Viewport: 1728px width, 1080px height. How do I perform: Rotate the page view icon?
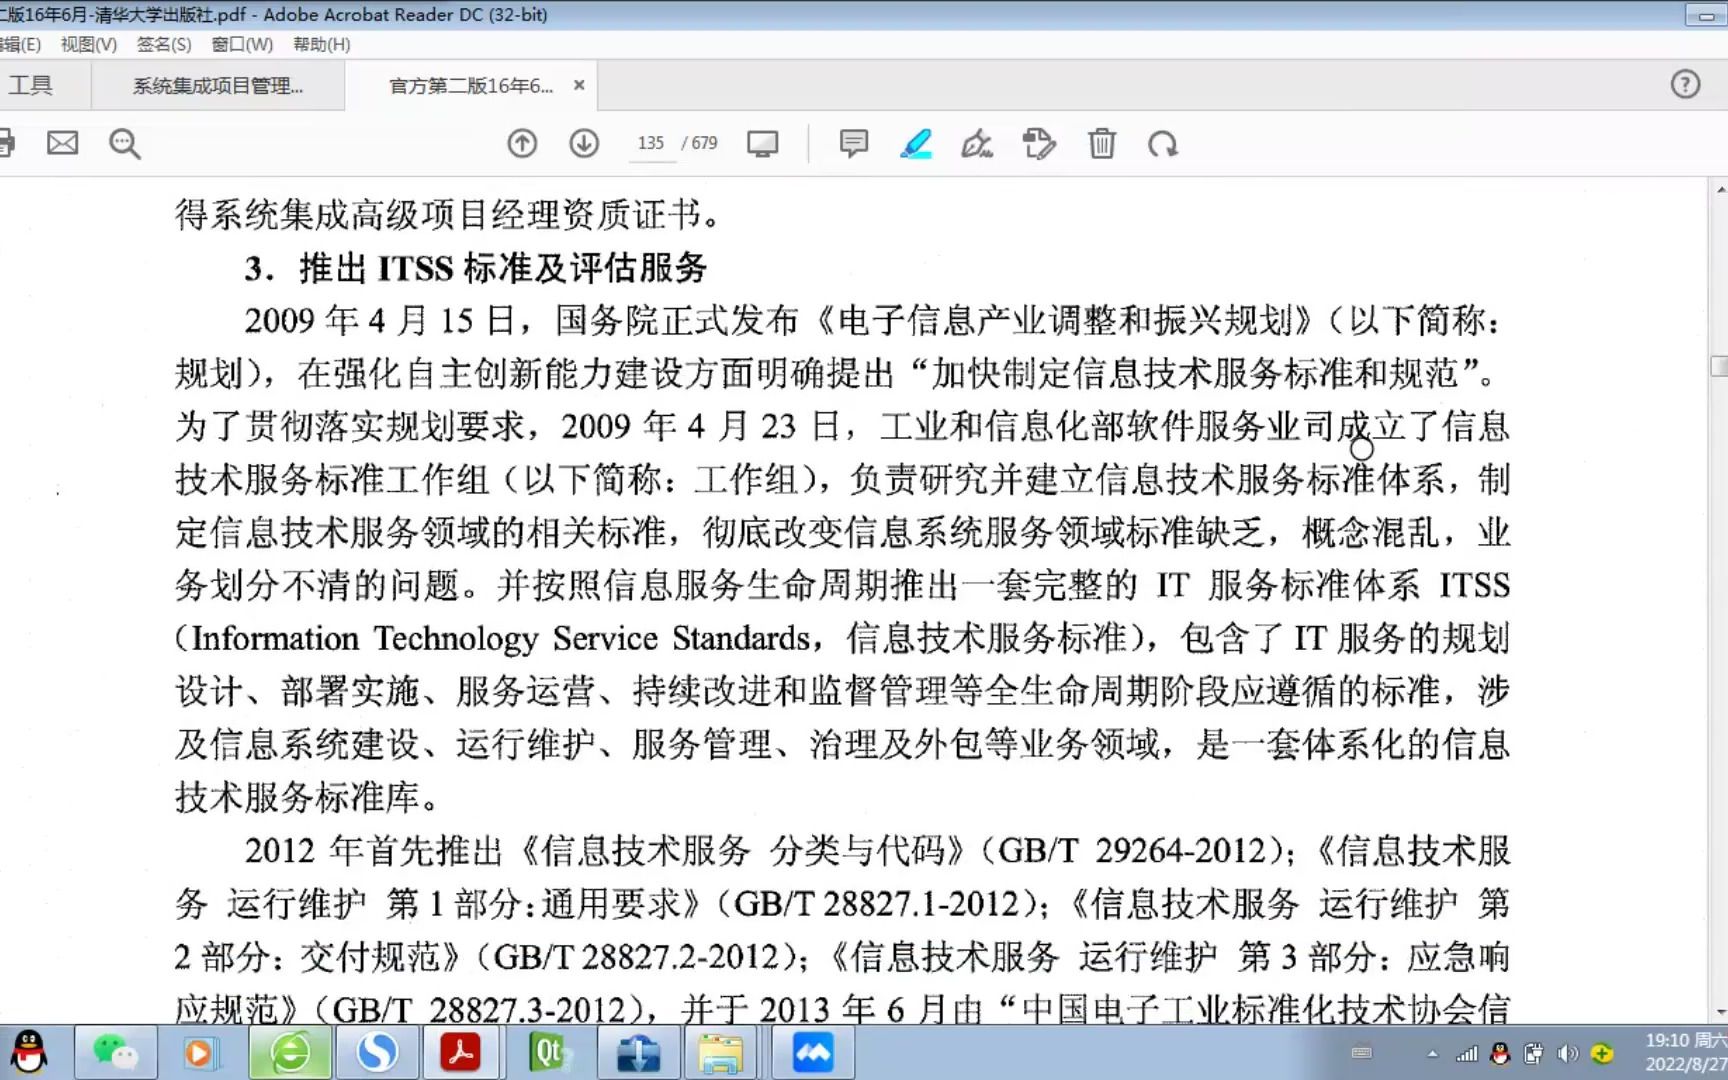(1162, 144)
